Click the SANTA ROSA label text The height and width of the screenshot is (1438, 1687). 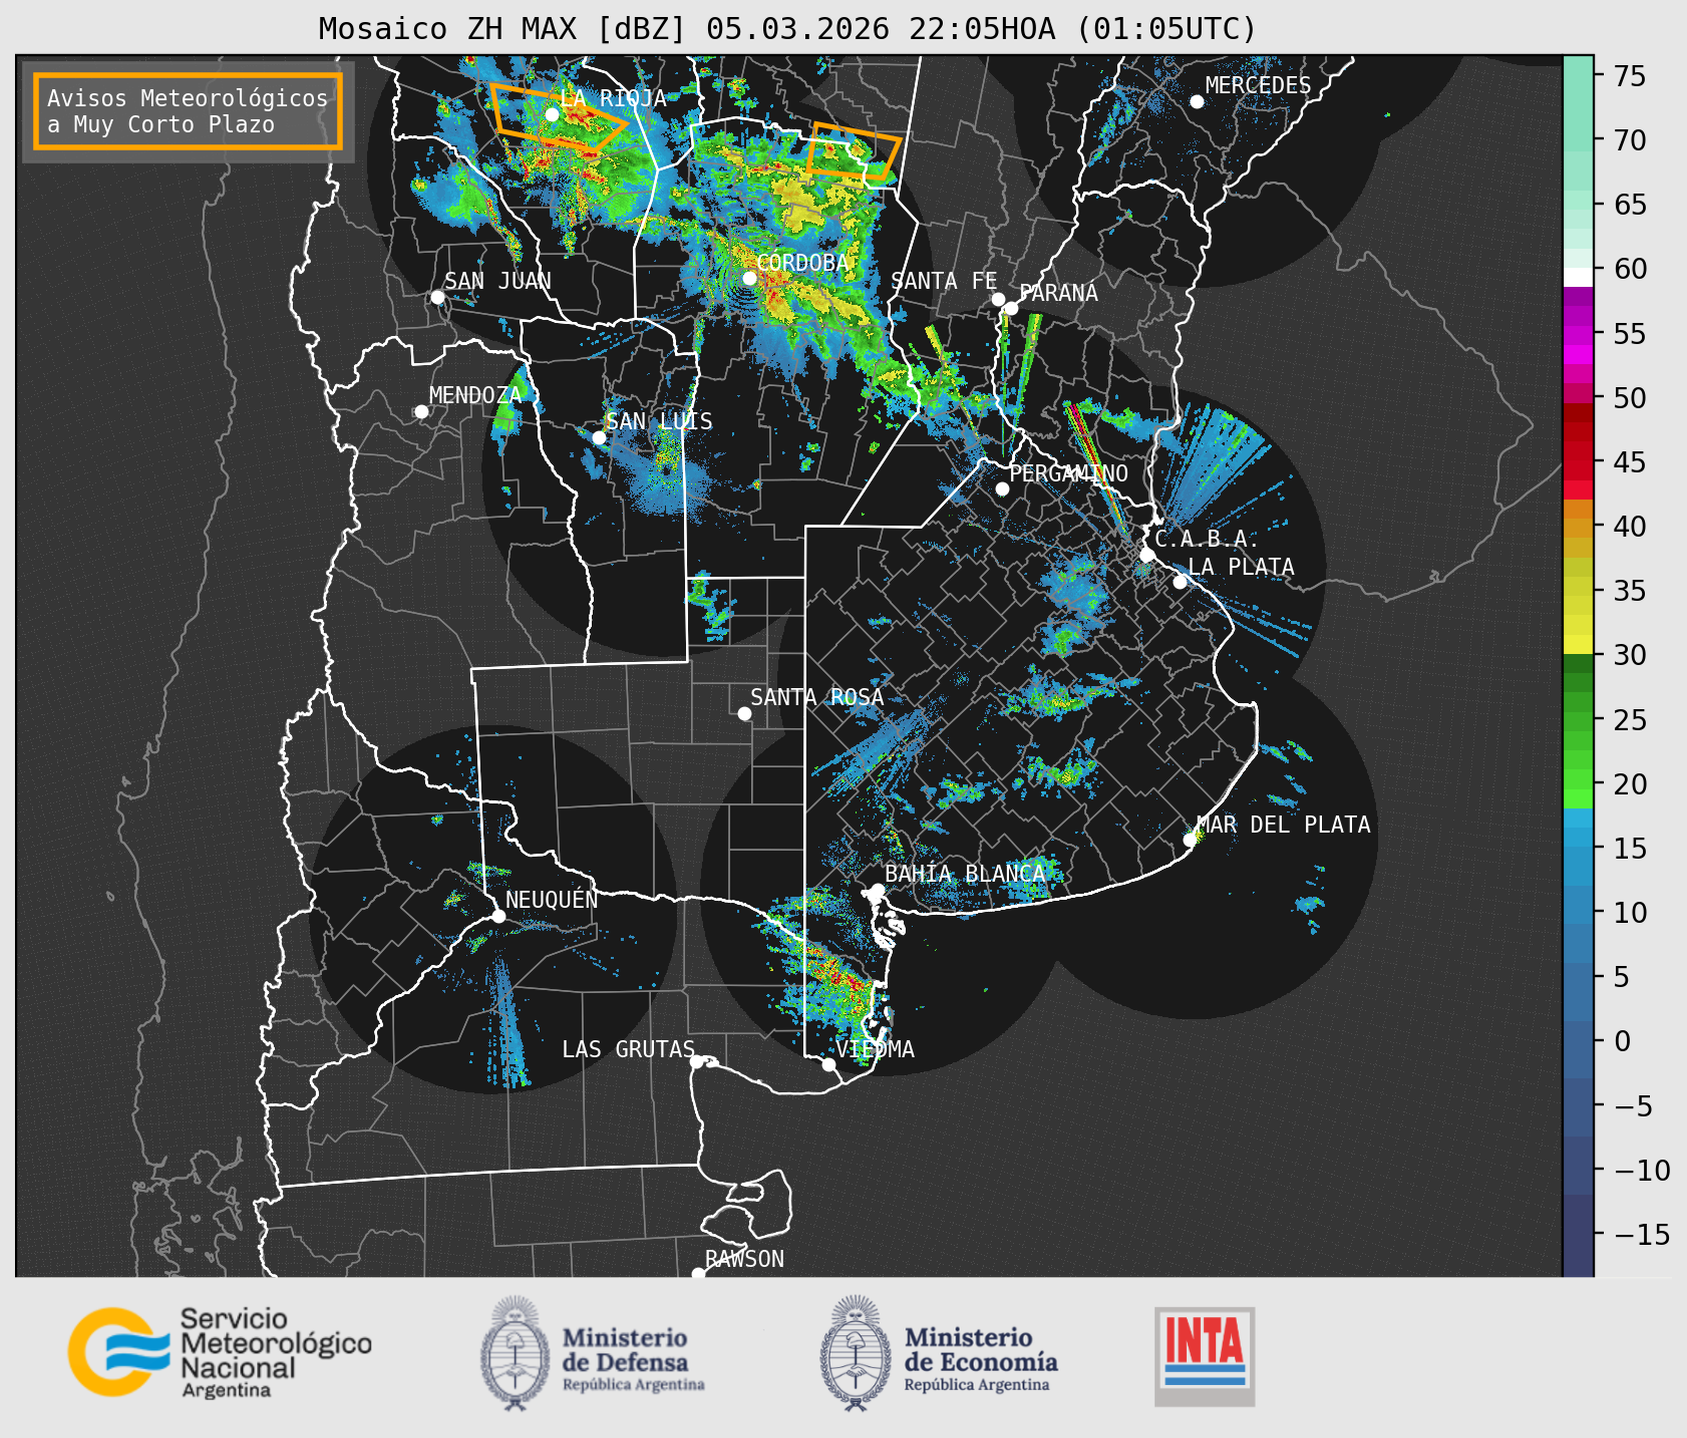[x=817, y=697]
